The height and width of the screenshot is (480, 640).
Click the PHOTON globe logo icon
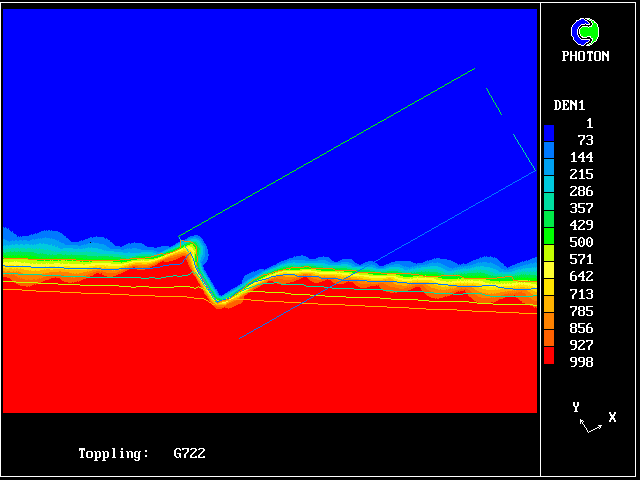coord(585,33)
